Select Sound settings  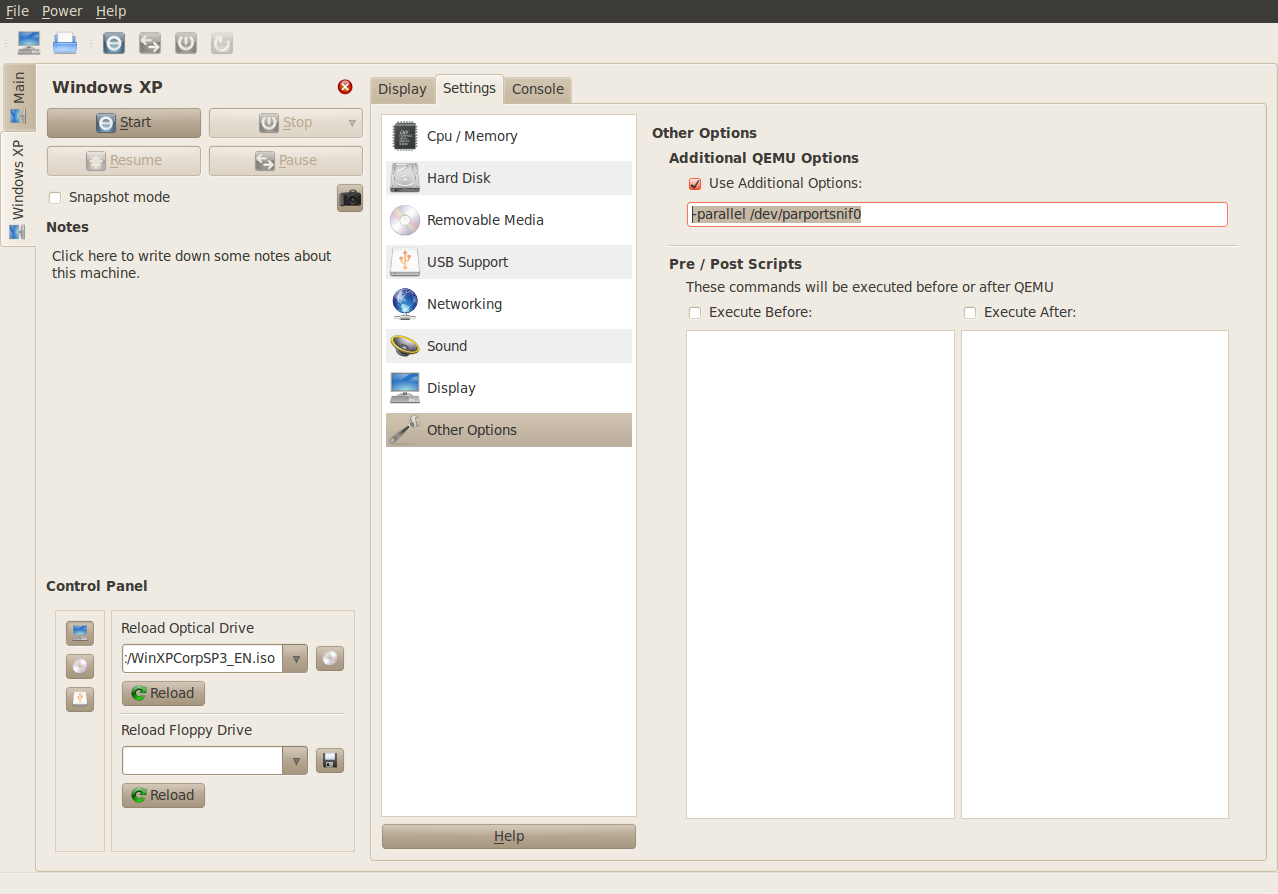(509, 346)
